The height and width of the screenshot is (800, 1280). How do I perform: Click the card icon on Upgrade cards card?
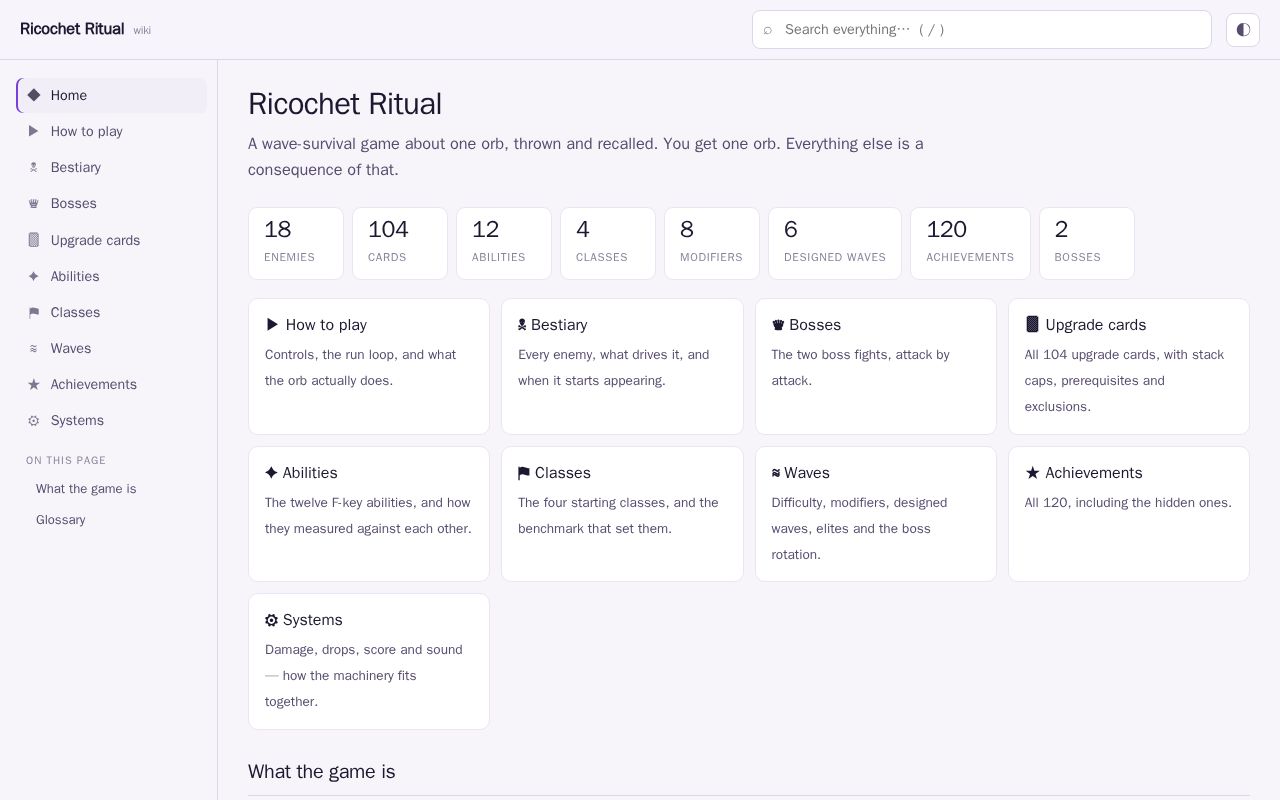click(x=1032, y=325)
